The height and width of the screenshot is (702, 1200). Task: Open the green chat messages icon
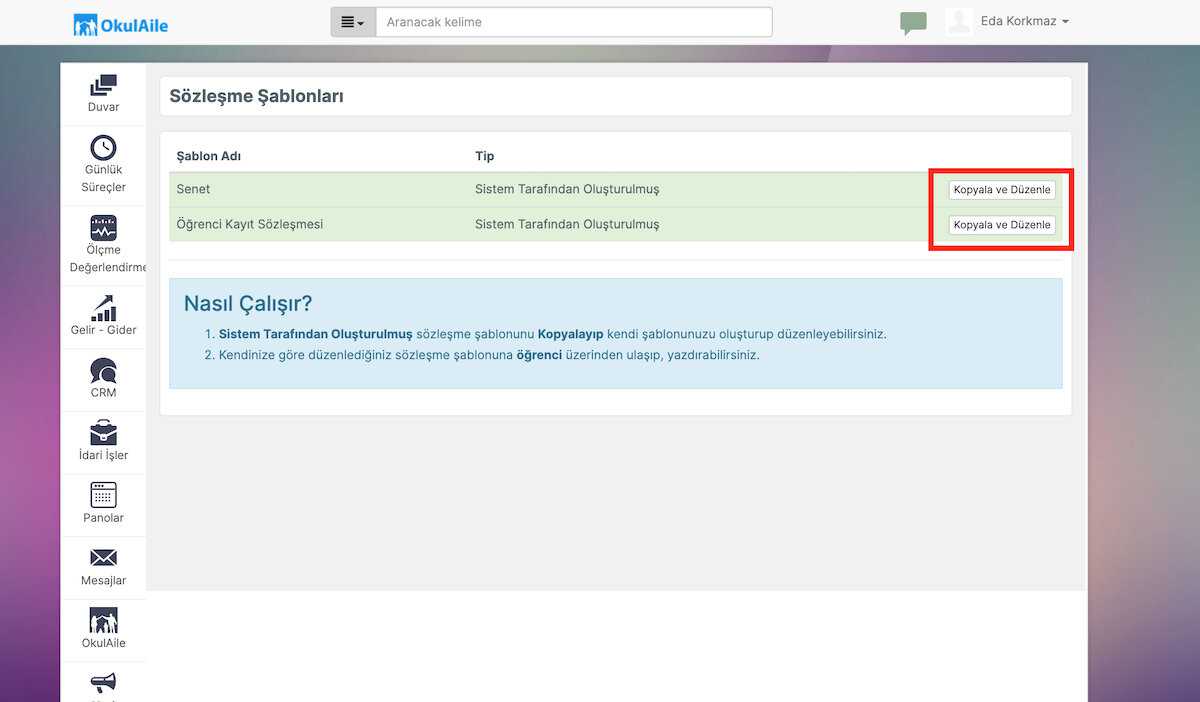[x=913, y=23]
